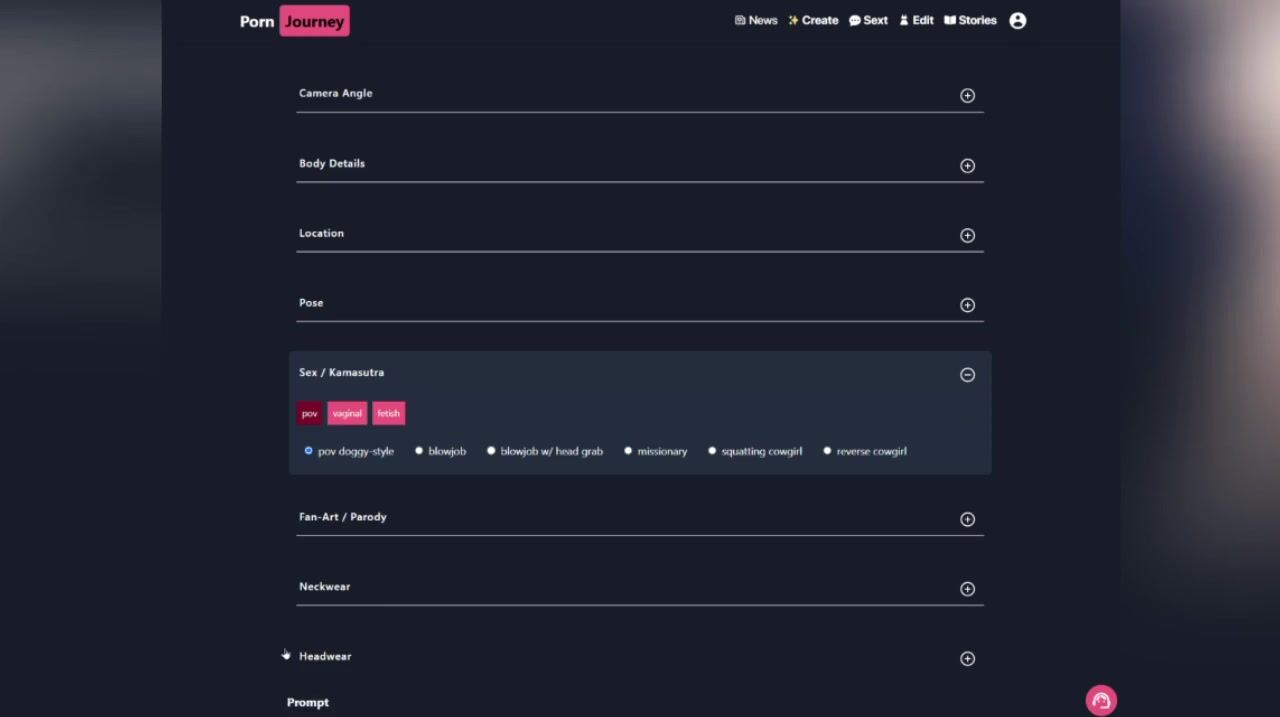The width and height of the screenshot is (1280, 717).
Task: Click the plus icon on the Location row
Action: click(967, 236)
